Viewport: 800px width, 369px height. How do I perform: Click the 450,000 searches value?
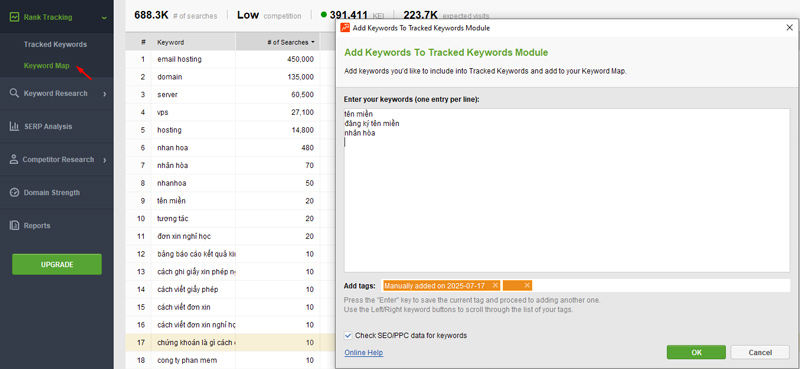(x=301, y=59)
